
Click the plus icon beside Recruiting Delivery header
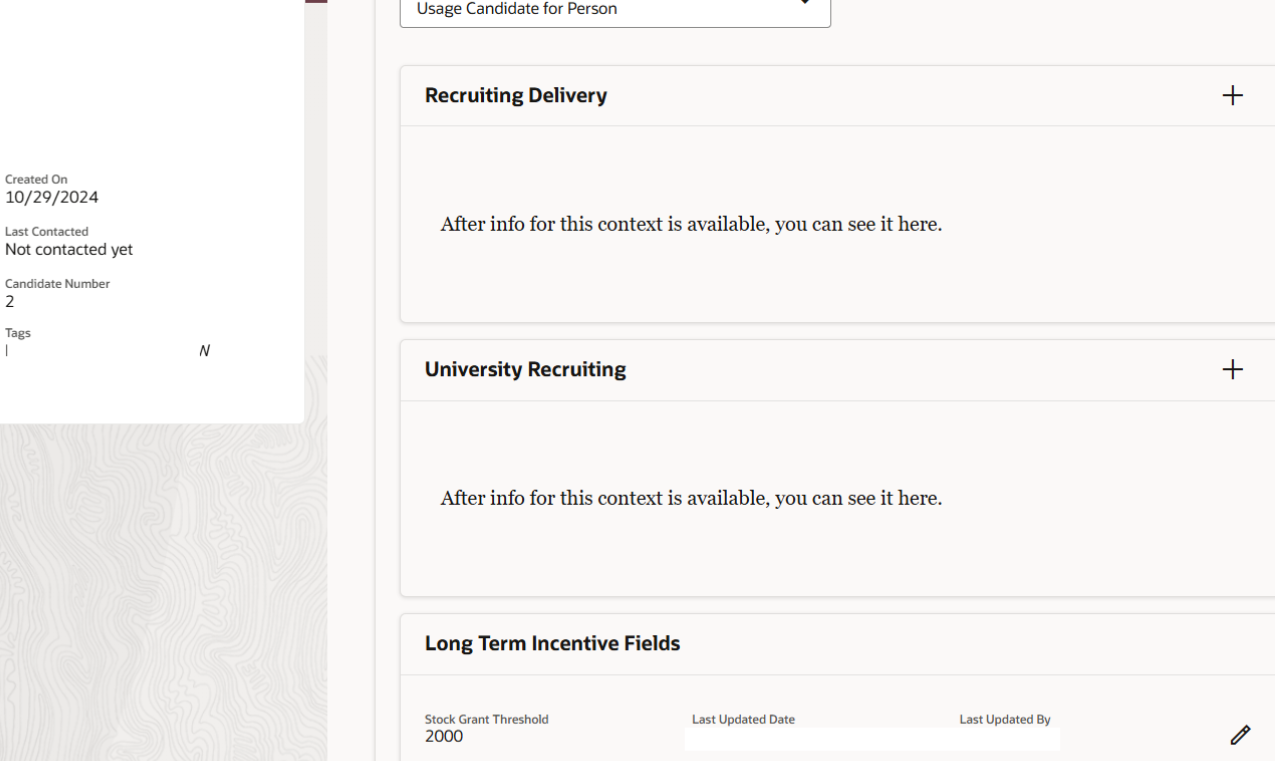1233,95
